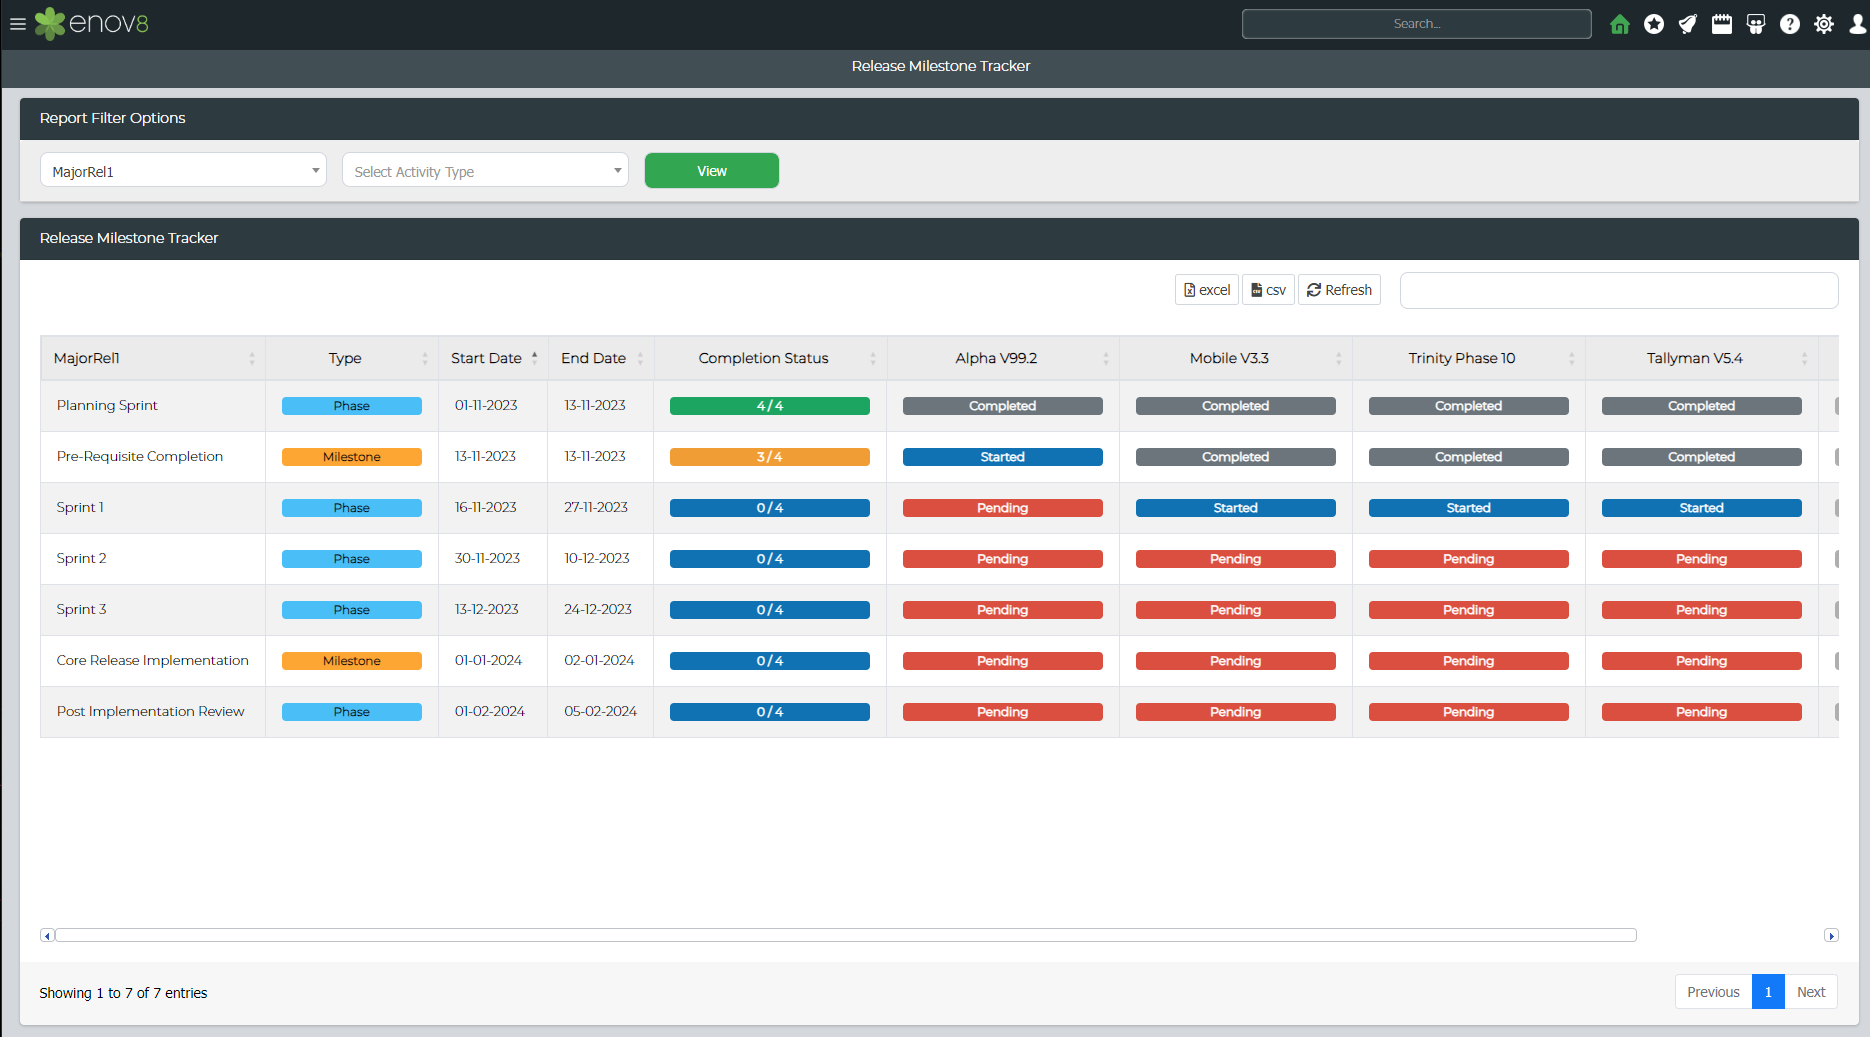The image size is (1870, 1037).
Task: Open the star favorites icon
Action: pyautogui.click(x=1654, y=24)
